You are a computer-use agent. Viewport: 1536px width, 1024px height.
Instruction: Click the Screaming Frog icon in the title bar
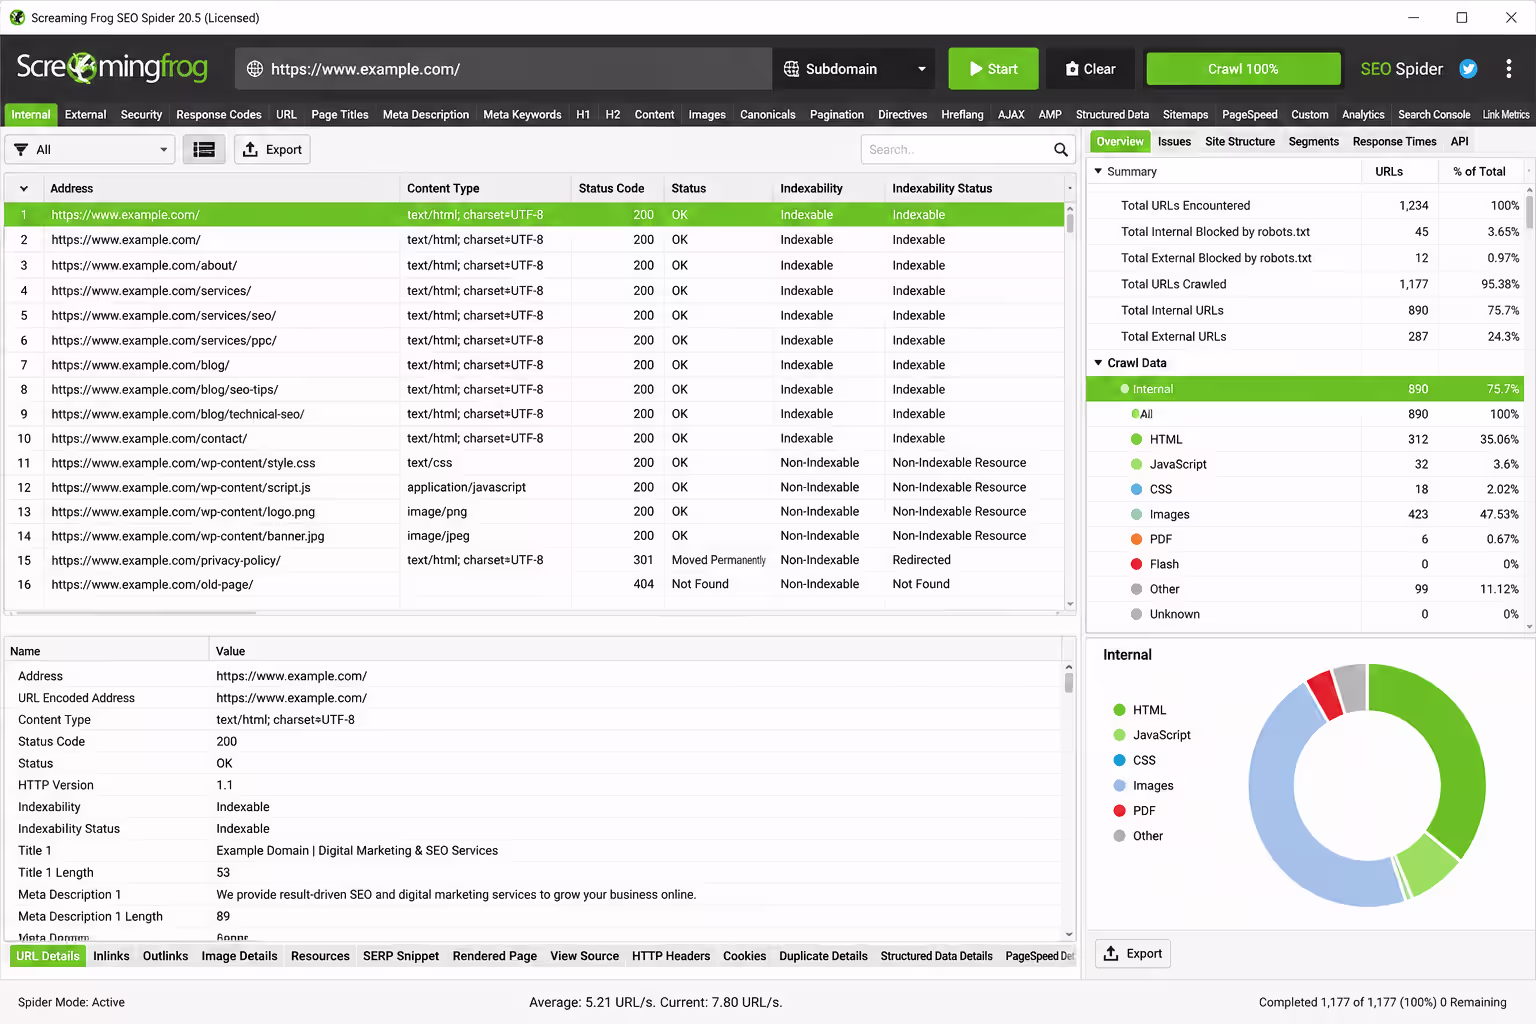point(17,17)
